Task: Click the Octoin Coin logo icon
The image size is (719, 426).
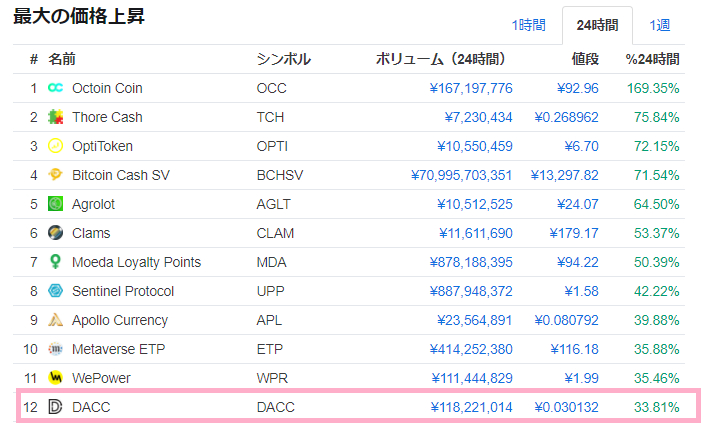Action: coord(56,88)
